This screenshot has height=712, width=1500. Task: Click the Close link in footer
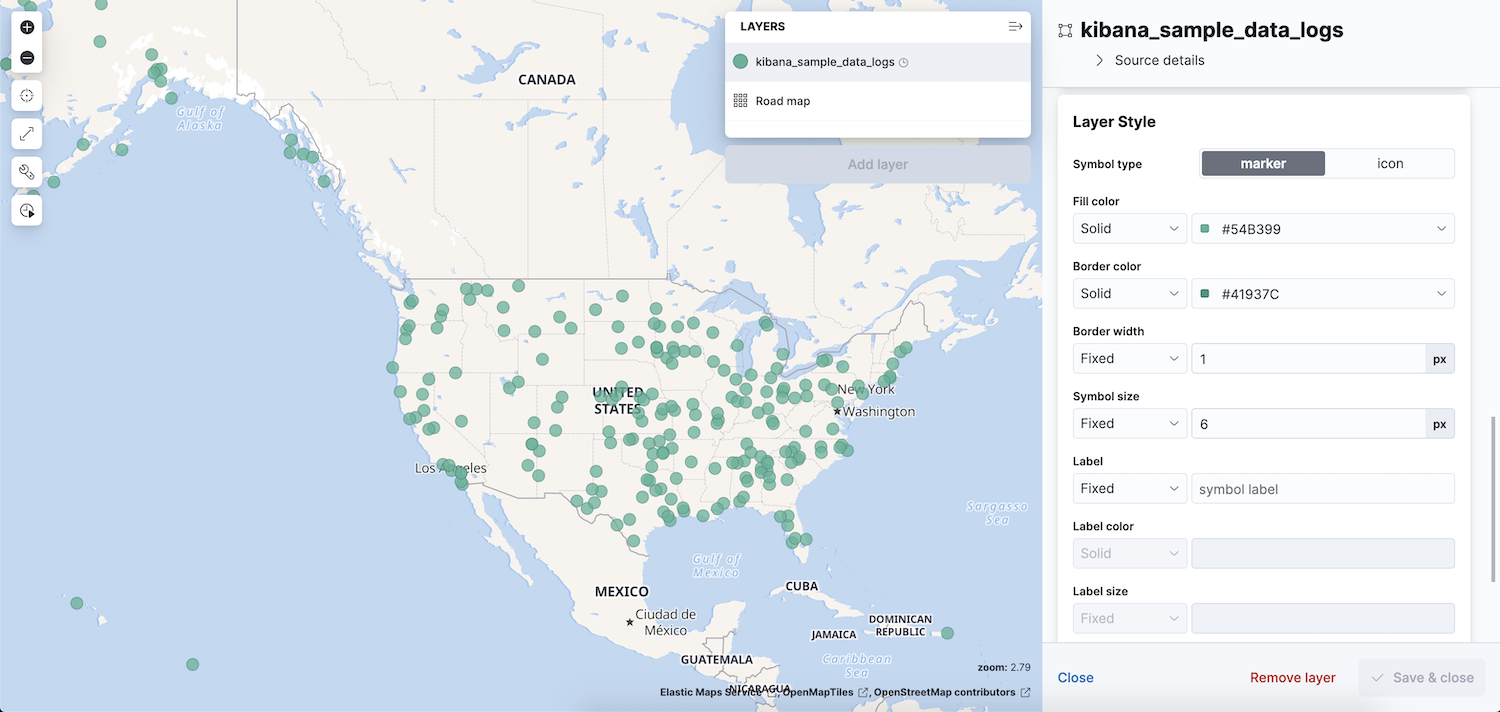(x=1075, y=678)
